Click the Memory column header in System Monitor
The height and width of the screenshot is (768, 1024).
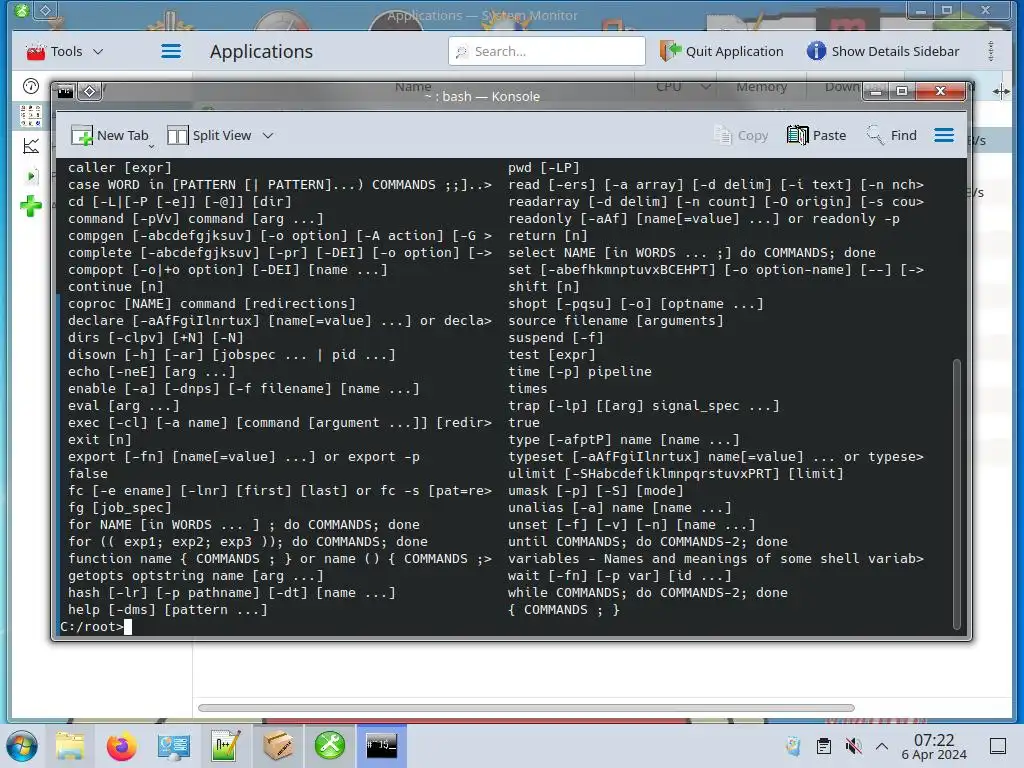pyautogui.click(x=761, y=86)
